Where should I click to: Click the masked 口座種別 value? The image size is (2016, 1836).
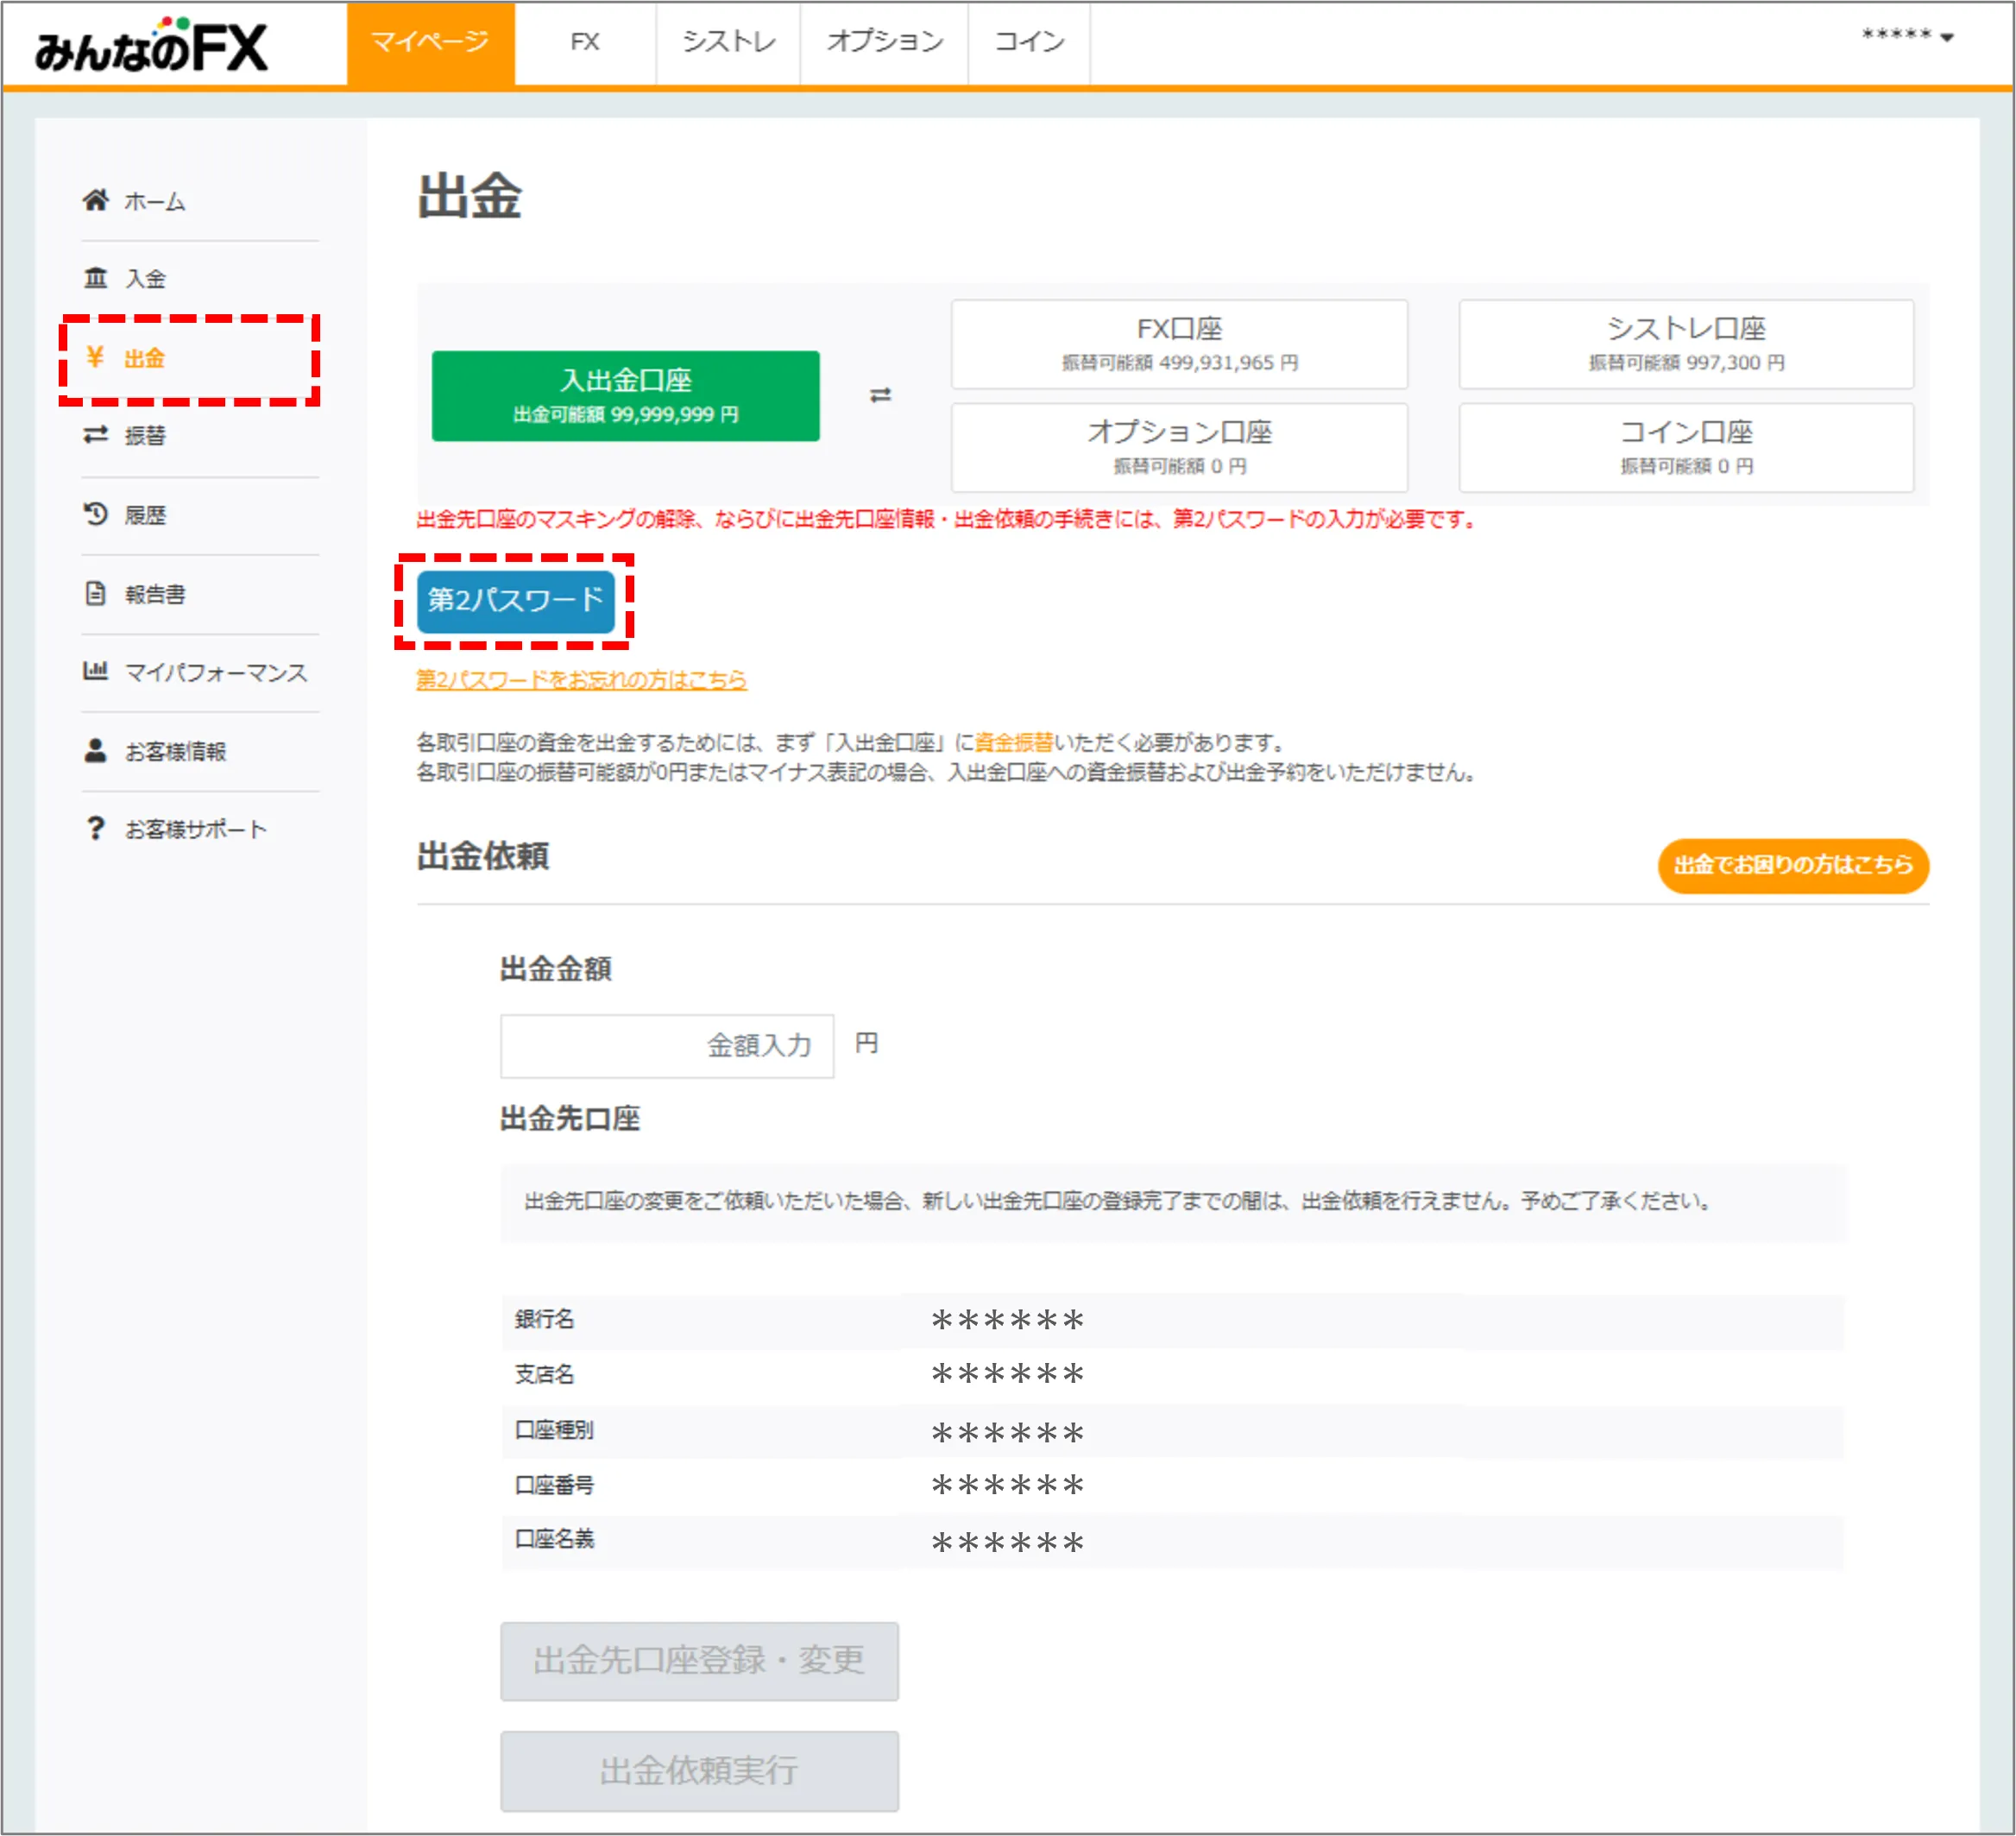(1007, 1433)
